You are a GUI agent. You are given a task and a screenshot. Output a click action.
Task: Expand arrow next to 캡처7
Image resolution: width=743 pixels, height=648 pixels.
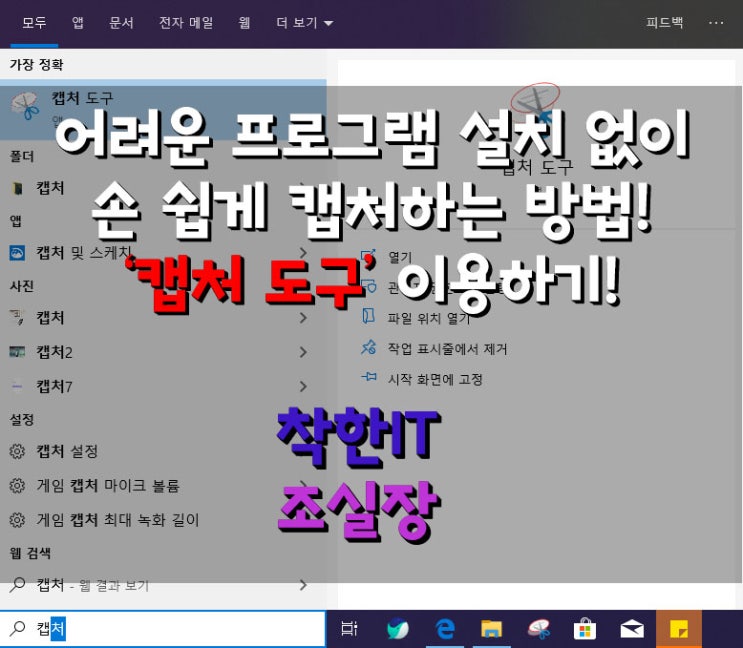303,387
